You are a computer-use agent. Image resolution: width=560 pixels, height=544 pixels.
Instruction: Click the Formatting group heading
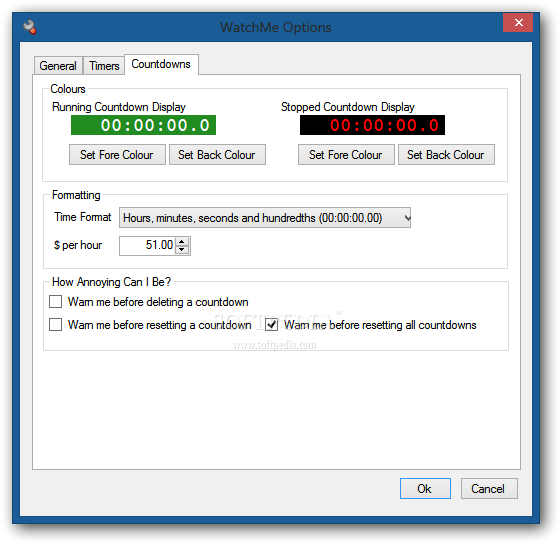pyautogui.click(x=76, y=195)
